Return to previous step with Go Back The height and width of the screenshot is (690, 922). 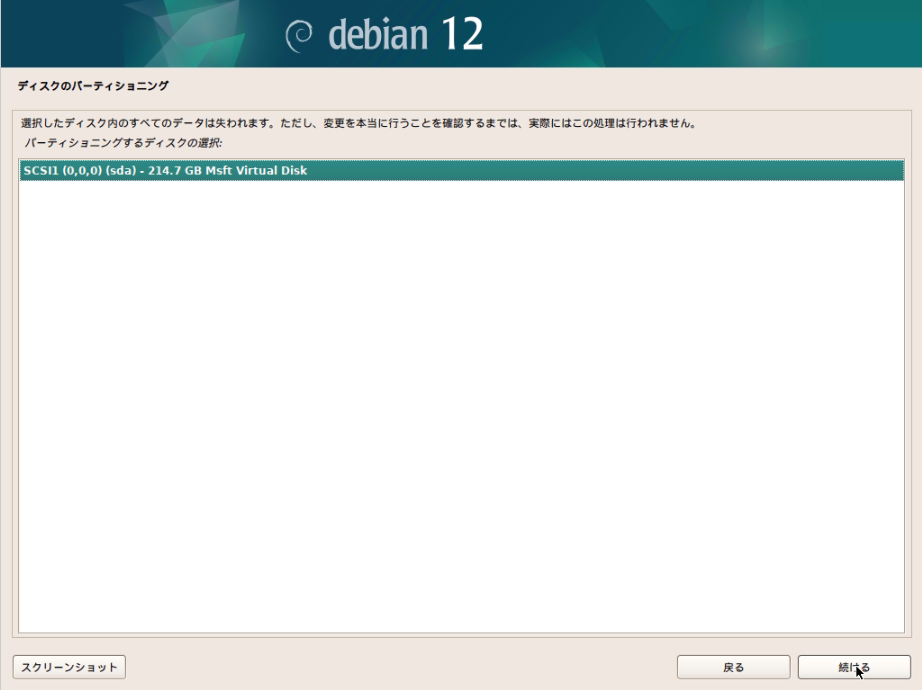click(x=733, y=666)
